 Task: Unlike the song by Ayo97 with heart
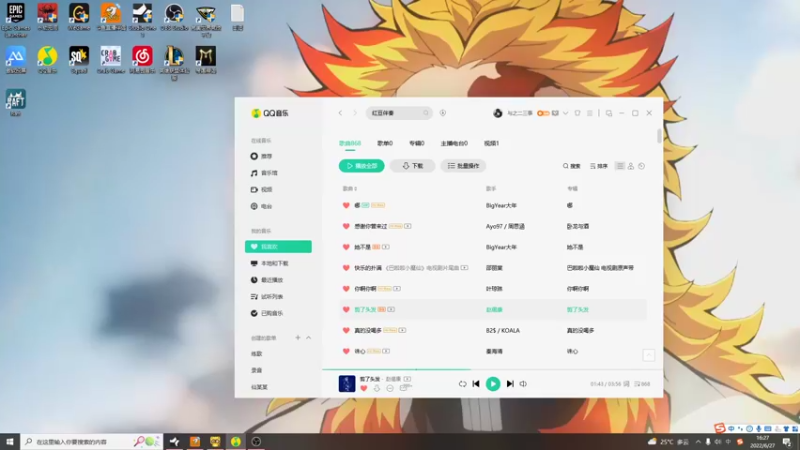[x=346, y=226]
